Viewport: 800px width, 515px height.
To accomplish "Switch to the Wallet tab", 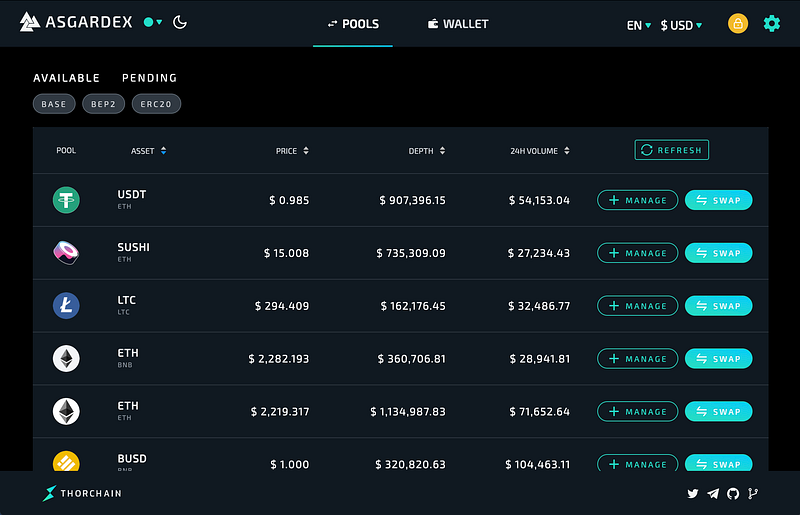I will click(x=458, y=24).
